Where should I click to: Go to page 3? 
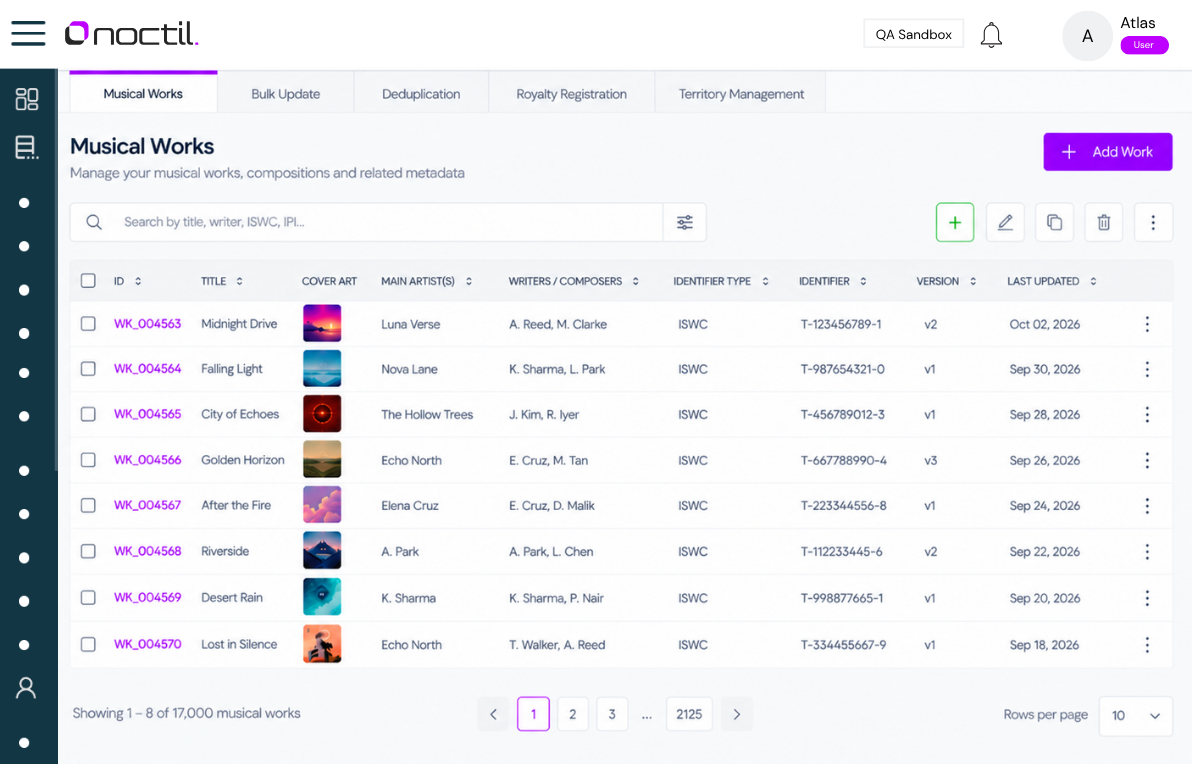point(612,714)
